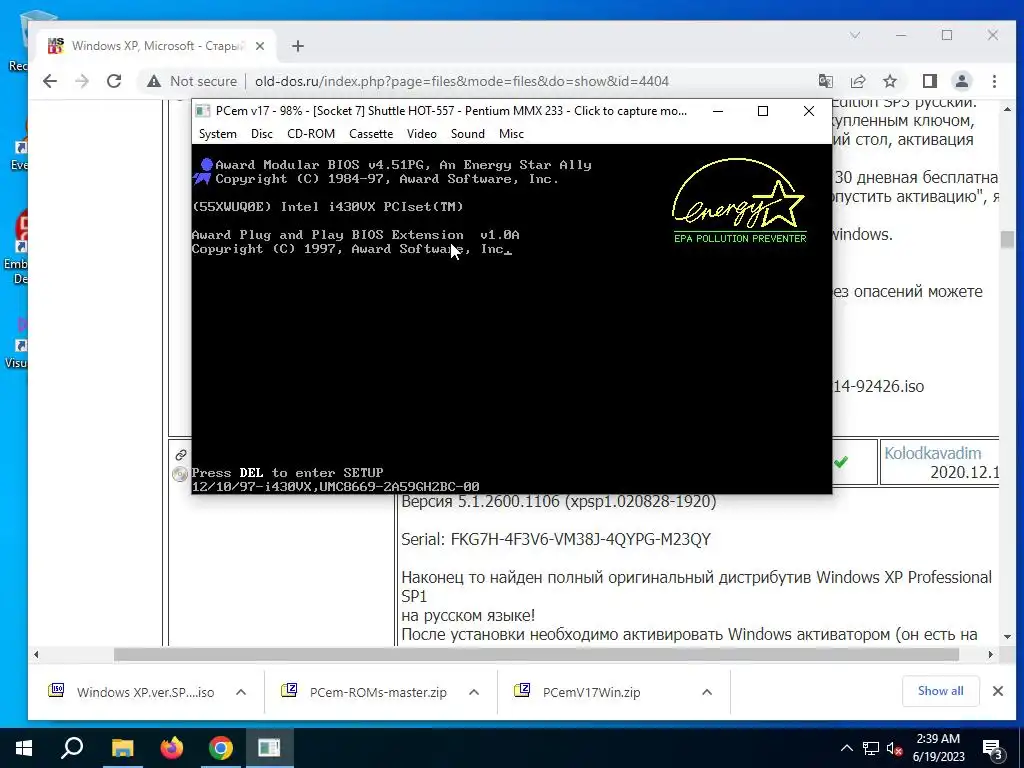Open the Misc menu in PCem
1024x768 pixels.
click(x=511, y=134)
